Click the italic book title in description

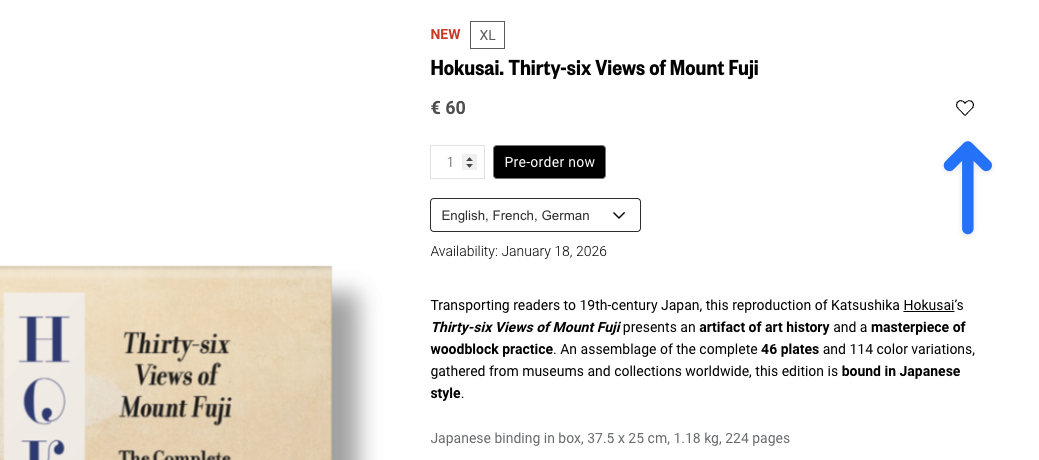[525, 327]
